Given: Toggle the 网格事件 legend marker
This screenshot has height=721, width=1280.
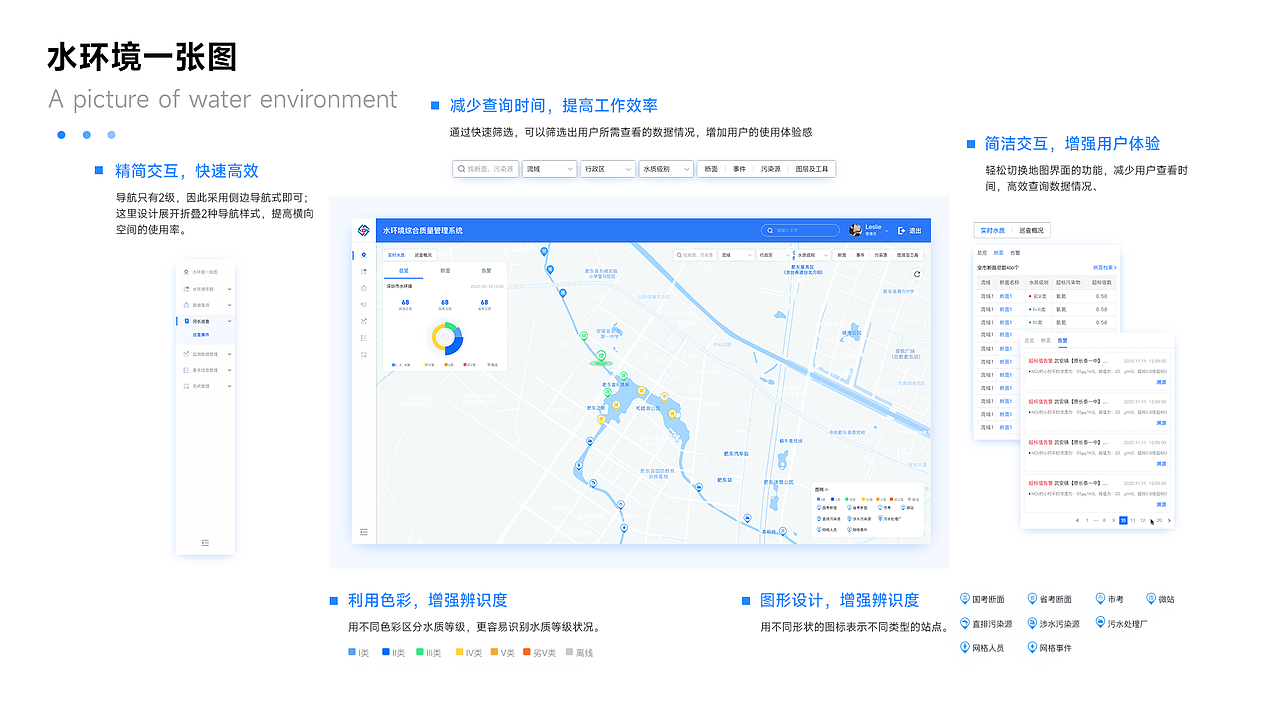Looking at the screenshot, I should point(1032,647).
